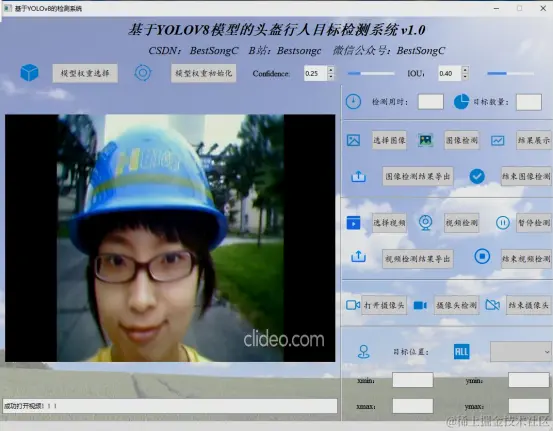Image resolution: width=554 pixels, height=432 pixels.
Task: Click the crossed-out camera icon
Action: pos(493,304)
